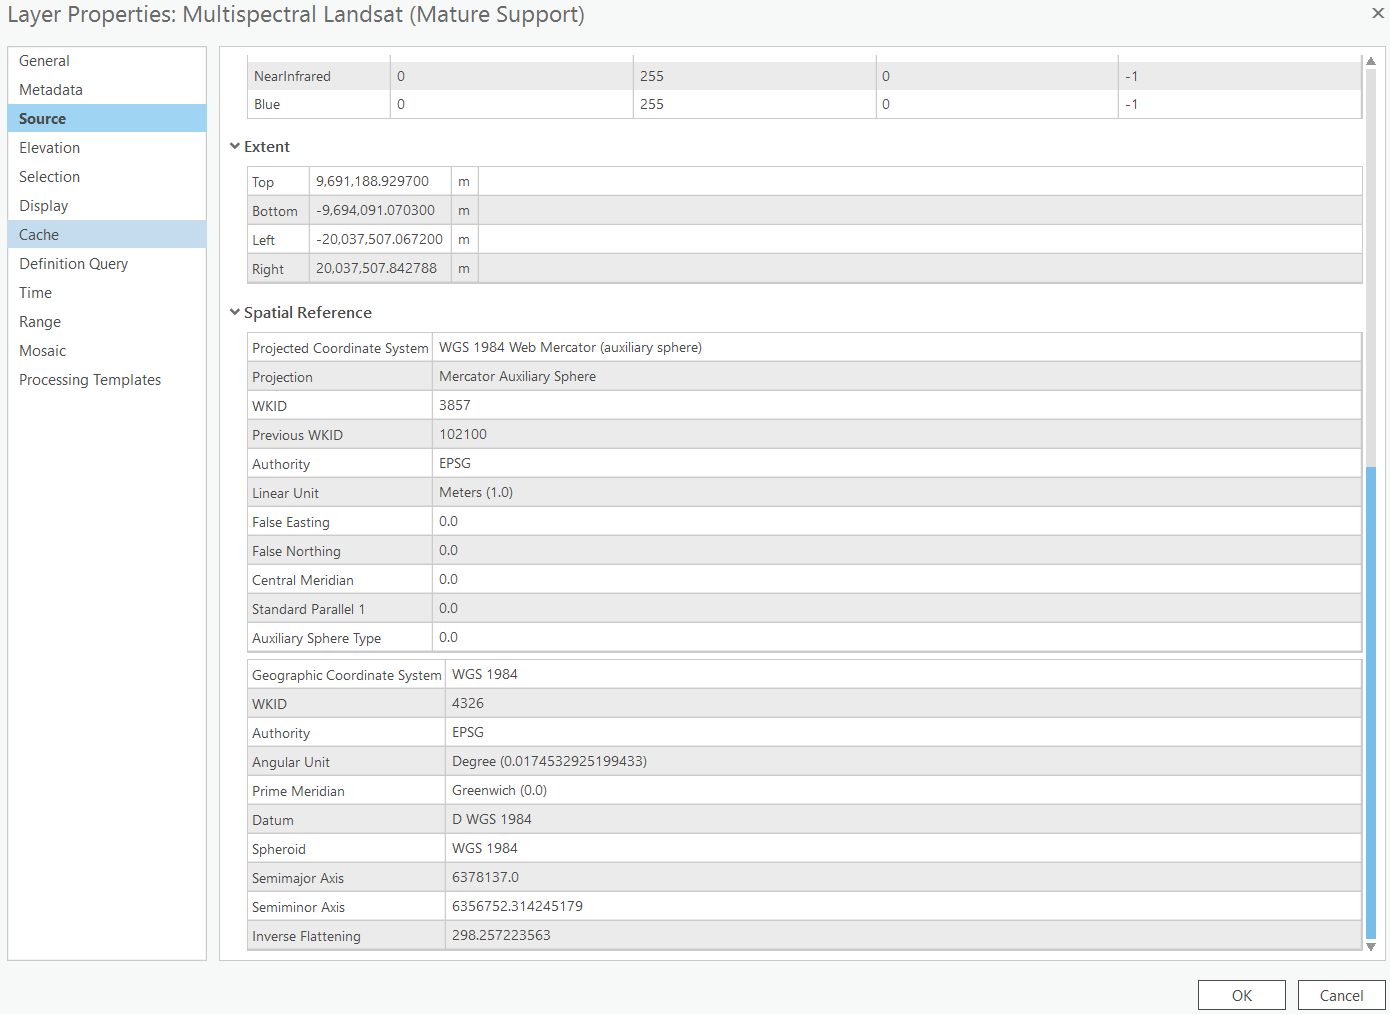
Task: Switch to the Cache tab
Action: click(x=39, y=235)
